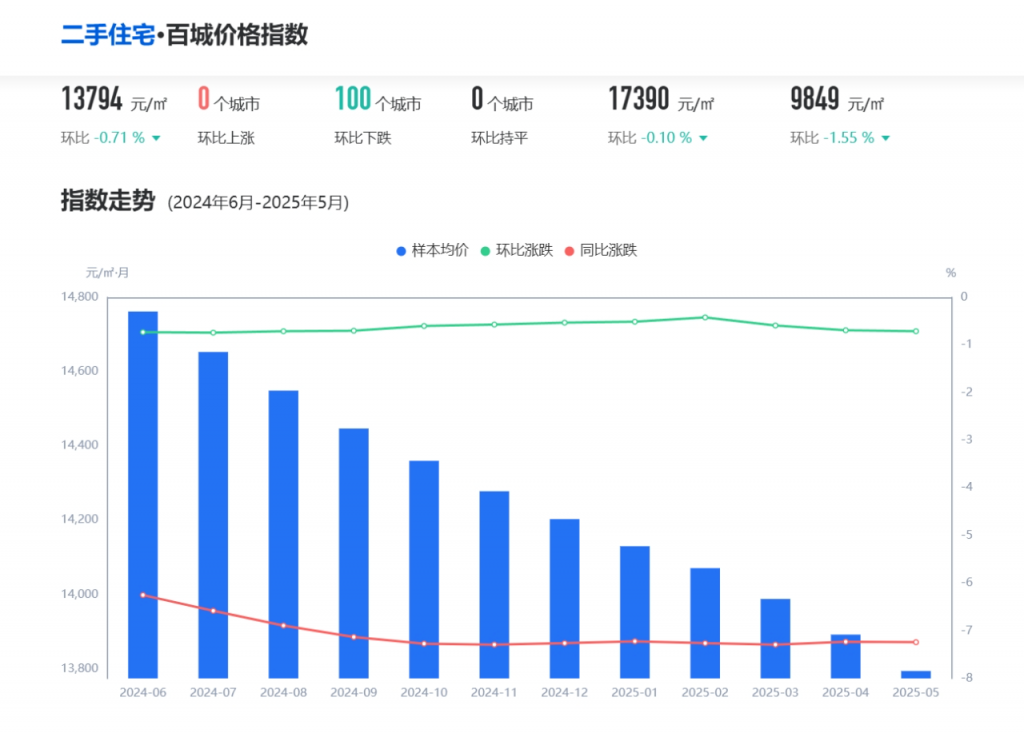Select the blue bar for 2025-01
The width and height of the screenshot is (1024, 733).
(x=635, y=610)
